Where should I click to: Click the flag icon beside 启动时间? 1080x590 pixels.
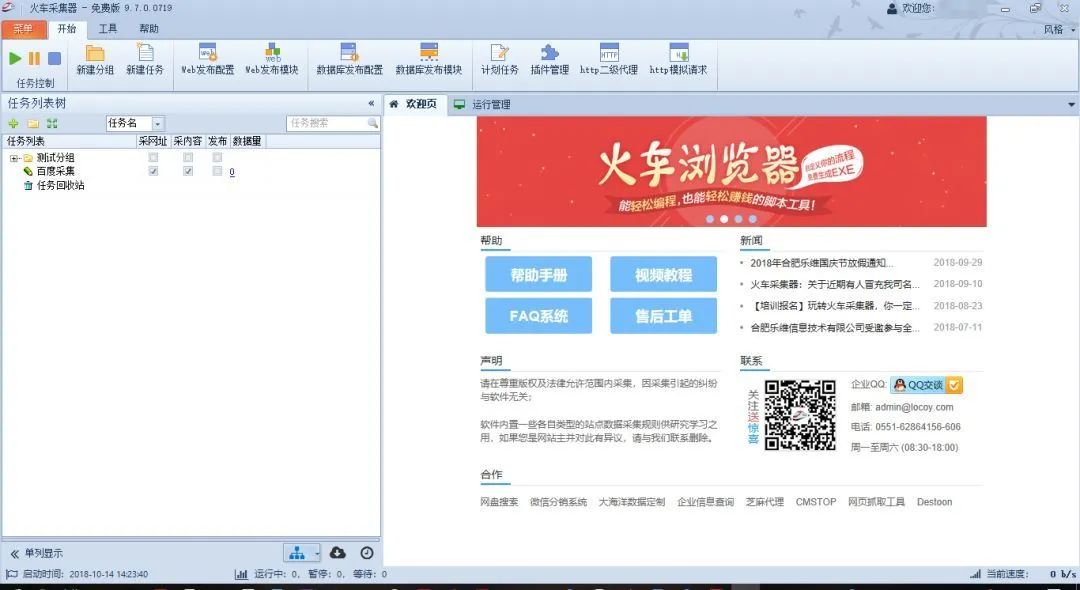click(x=12, y=574)
